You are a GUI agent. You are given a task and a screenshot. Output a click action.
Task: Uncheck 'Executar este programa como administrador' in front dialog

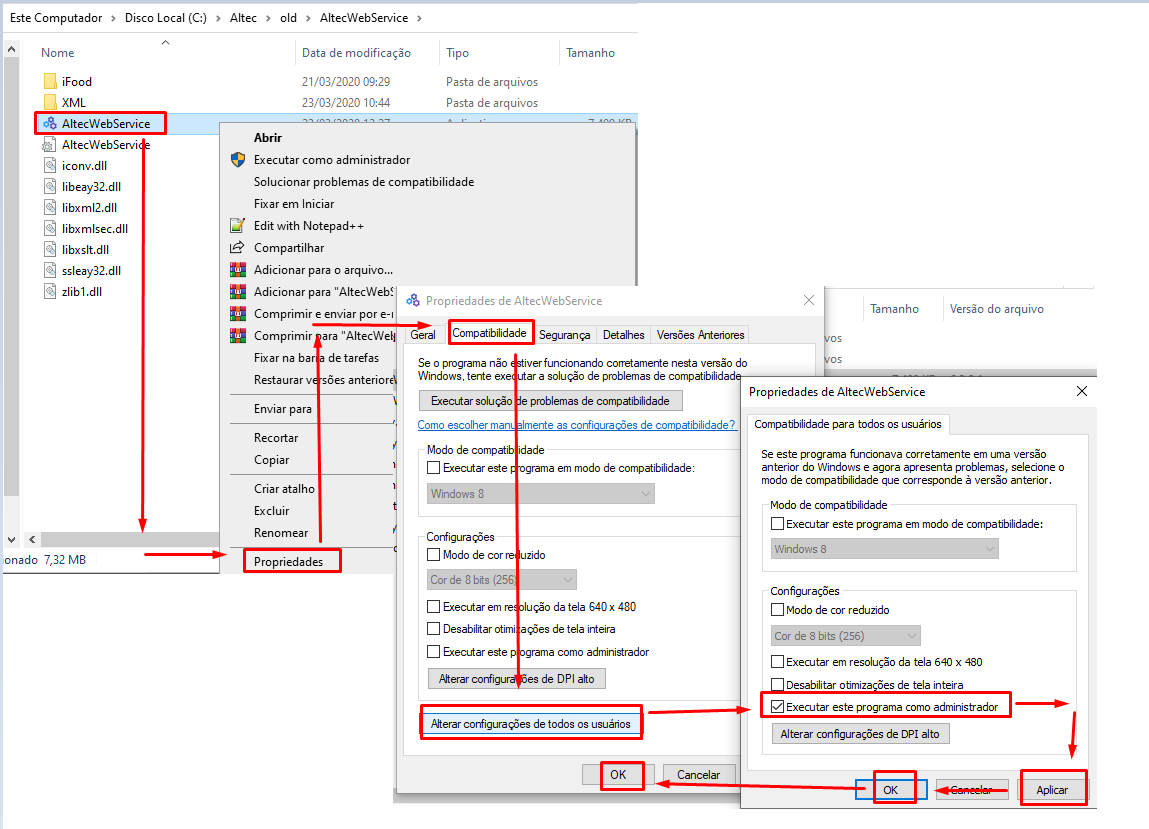tap(777, 707)
